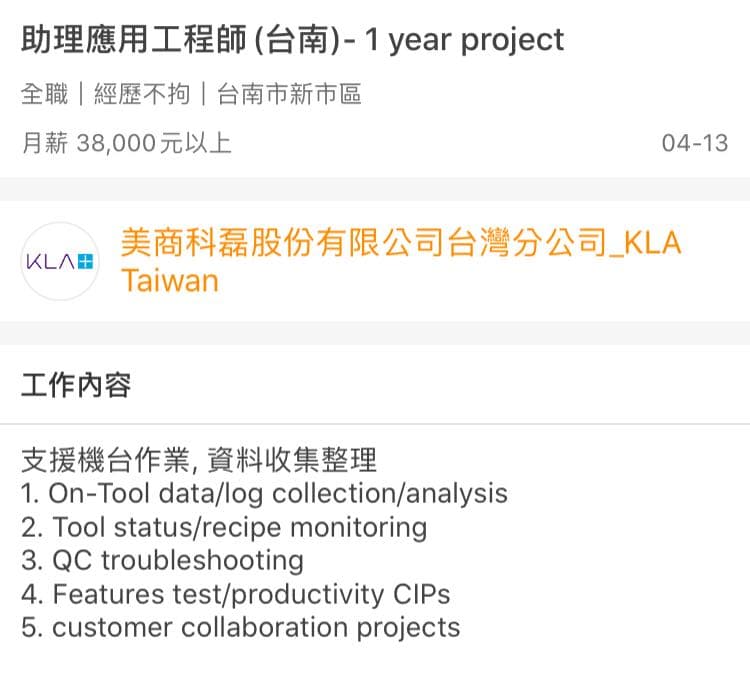Select the On-Tool data/log collection line
The width and height of the screenshot is (750, 678).
(264, 493)
